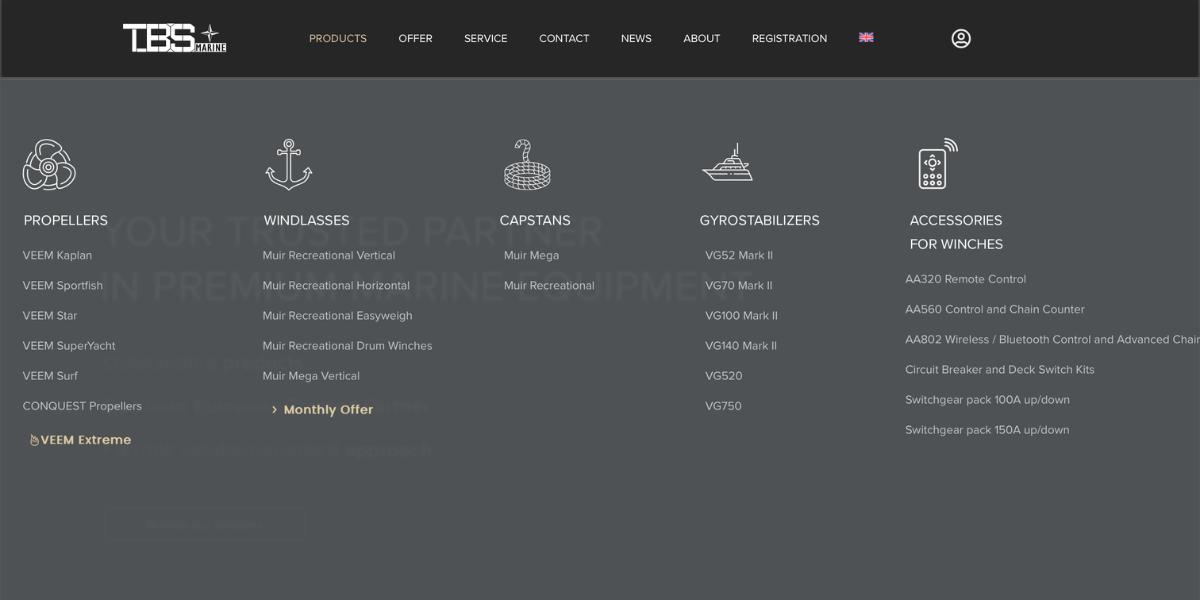Select Switchgear pack 150A up/down

coord(987,430)
